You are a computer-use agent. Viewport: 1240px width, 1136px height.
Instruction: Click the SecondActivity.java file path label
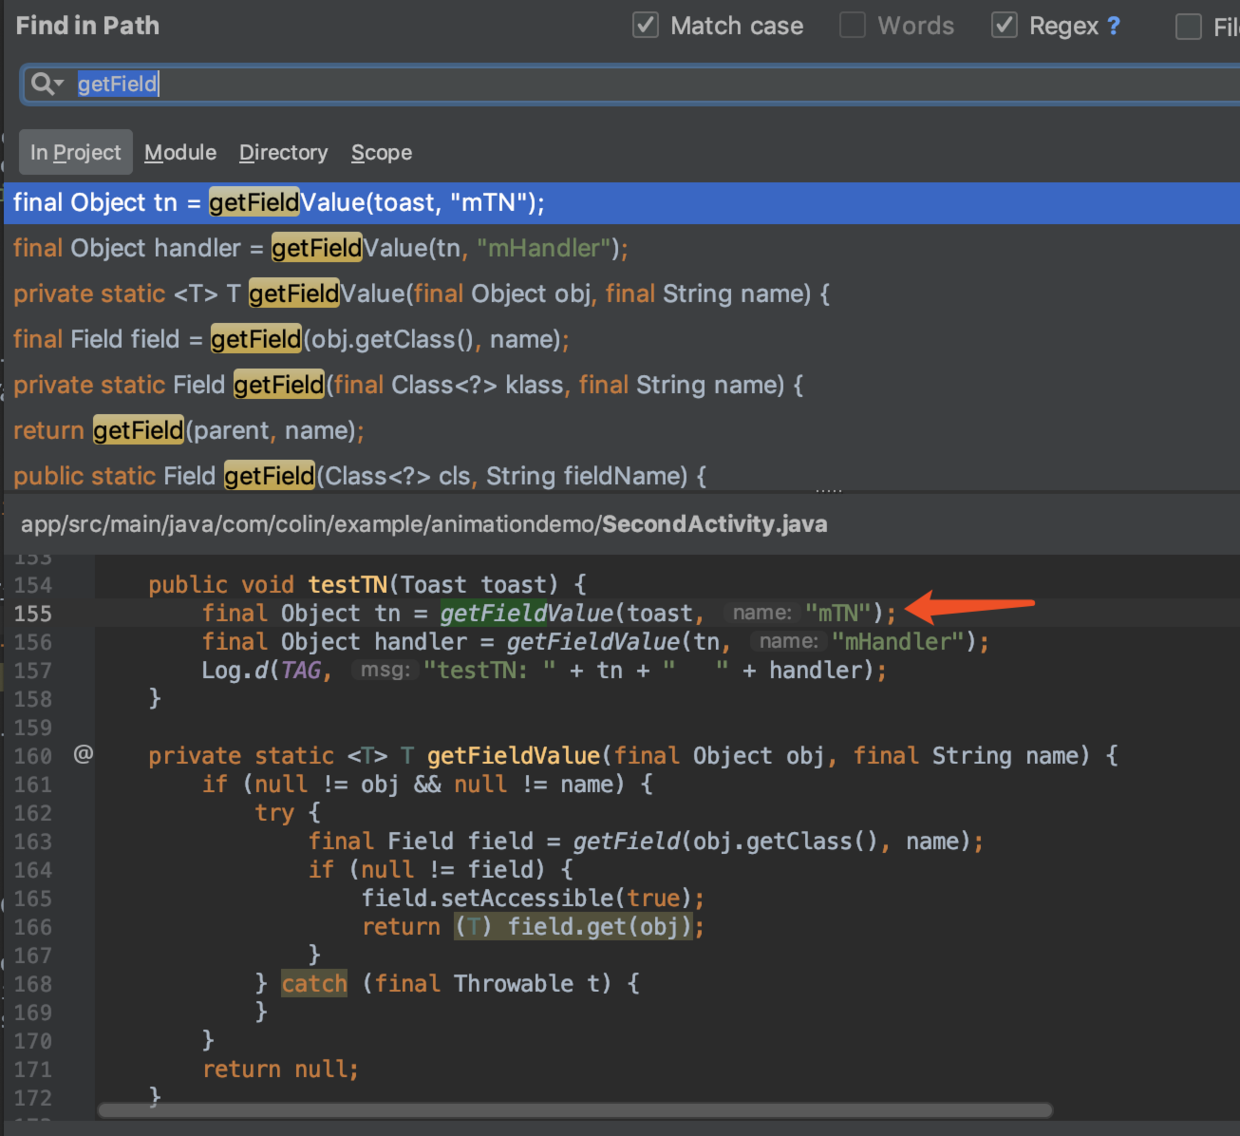tap(424, 524)
